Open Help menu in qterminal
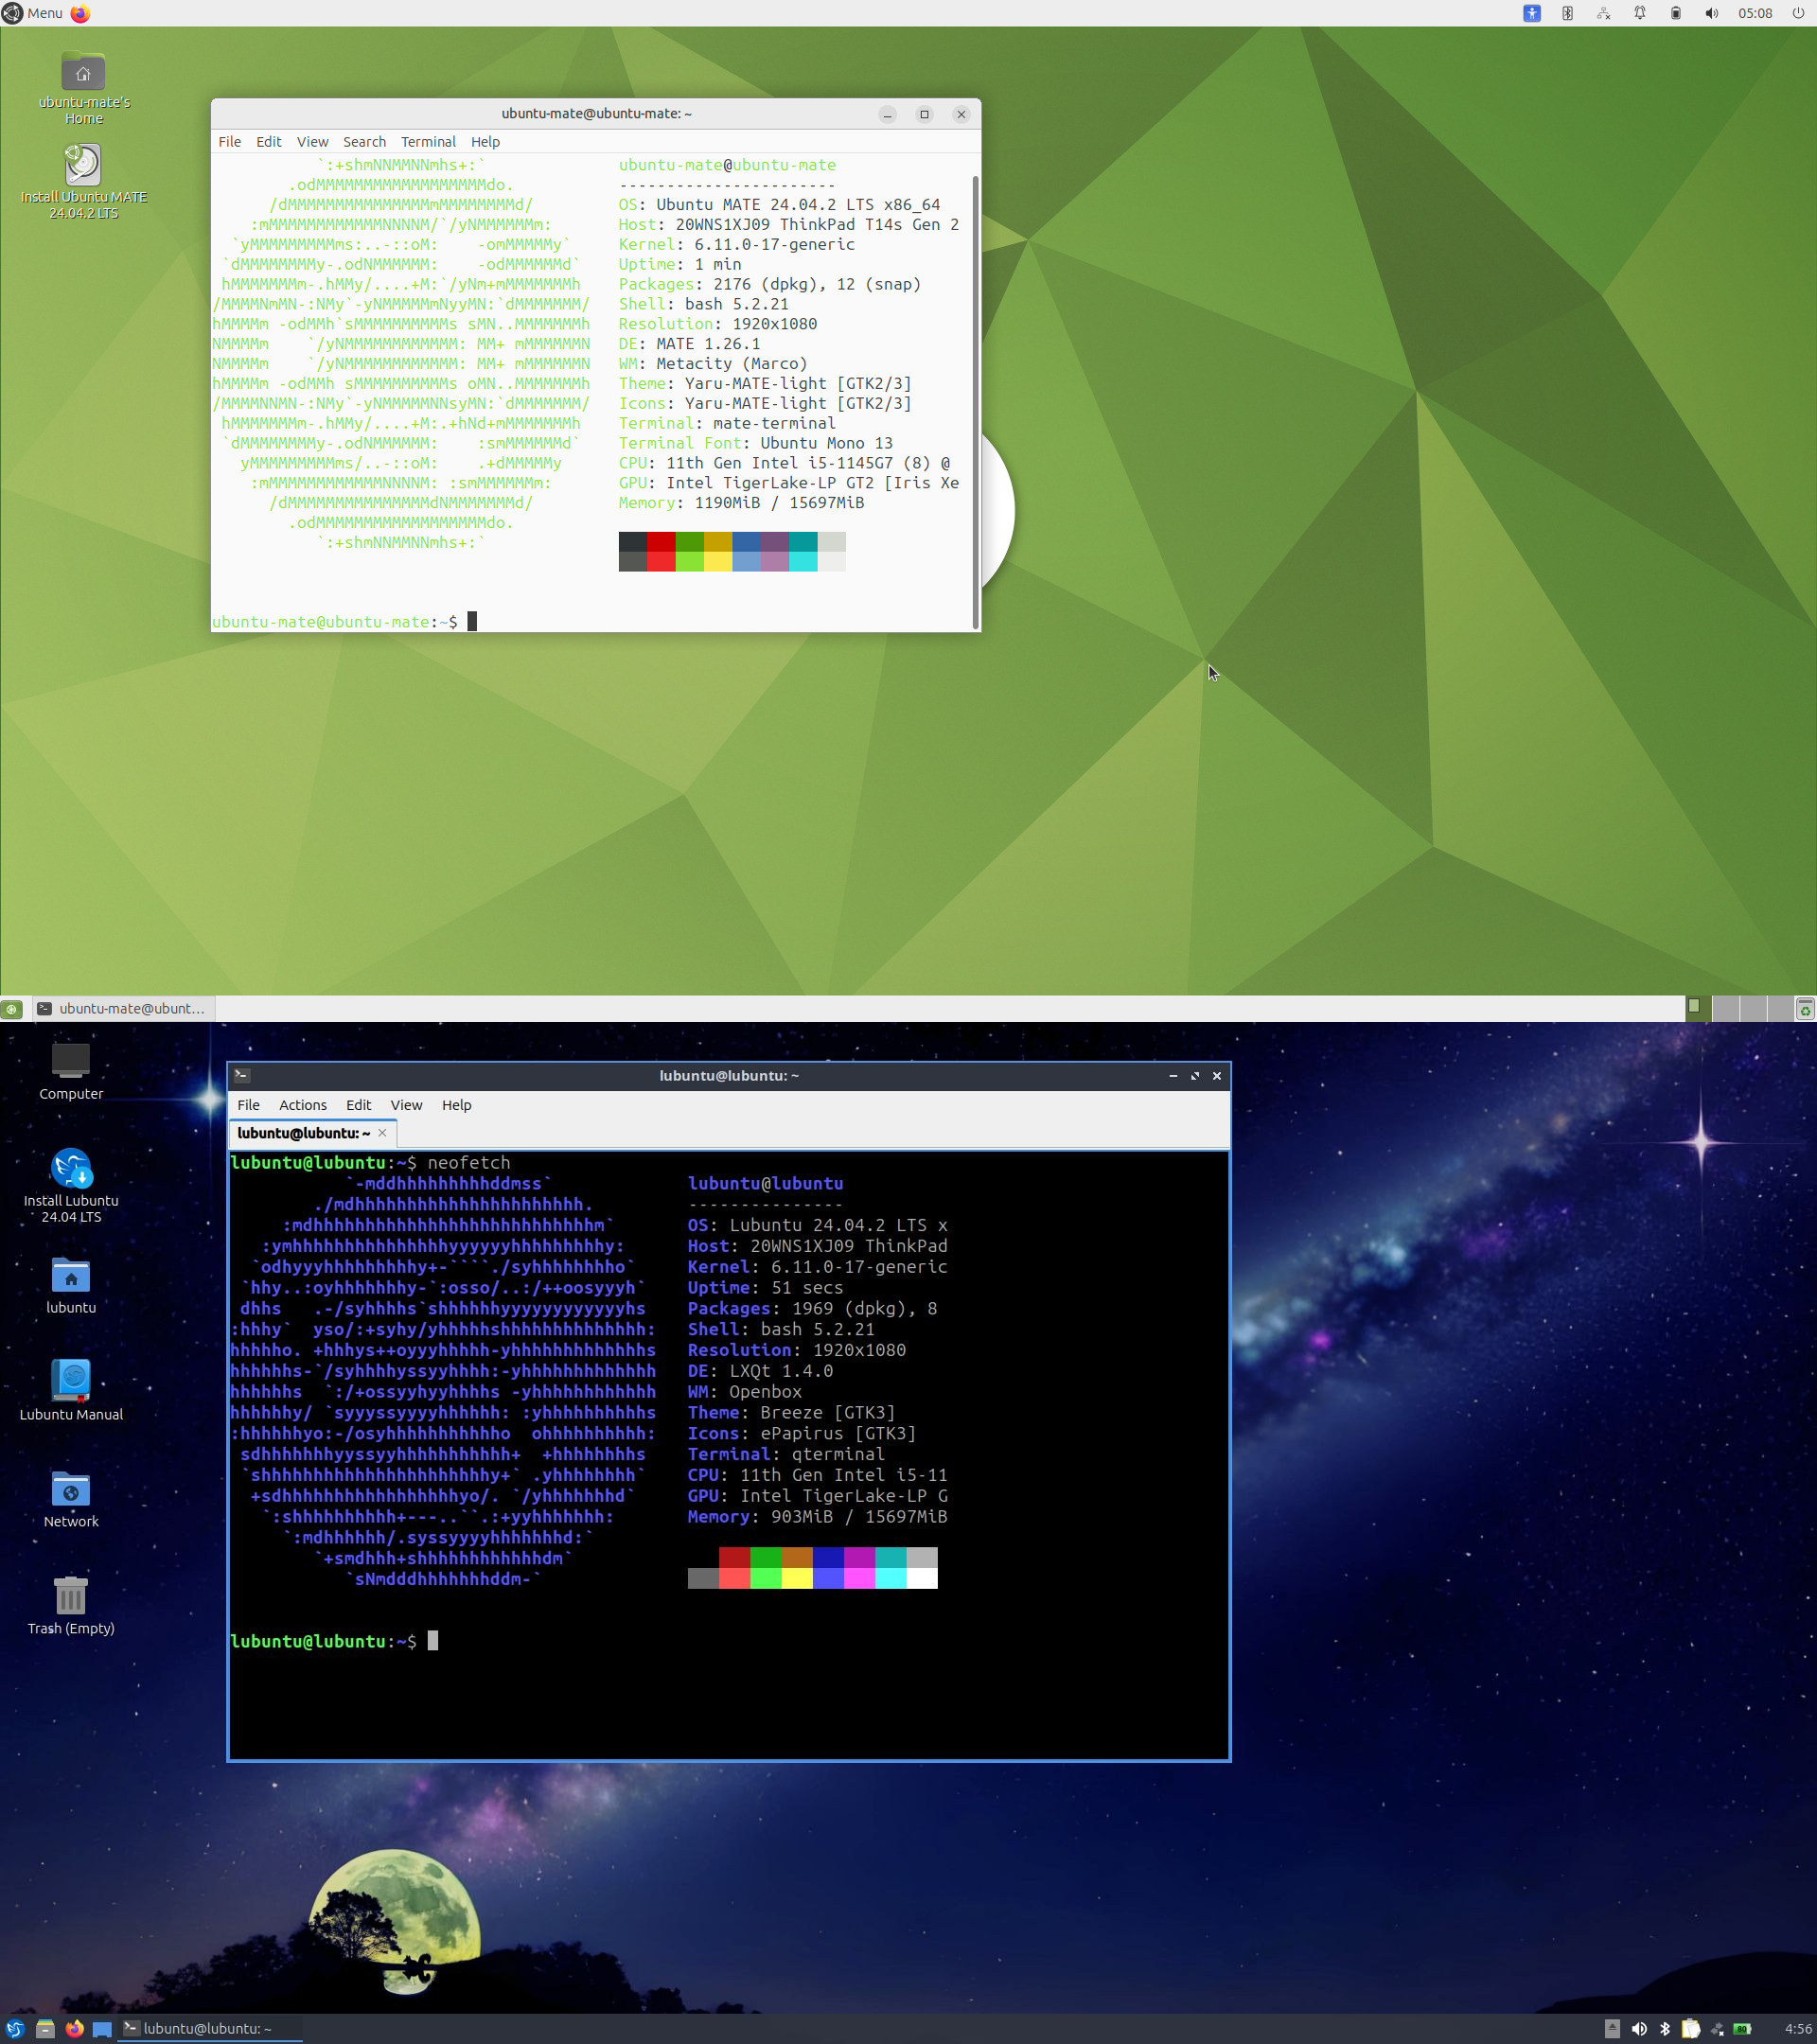1817x2044 pixels. click(x=456, y=1105)
